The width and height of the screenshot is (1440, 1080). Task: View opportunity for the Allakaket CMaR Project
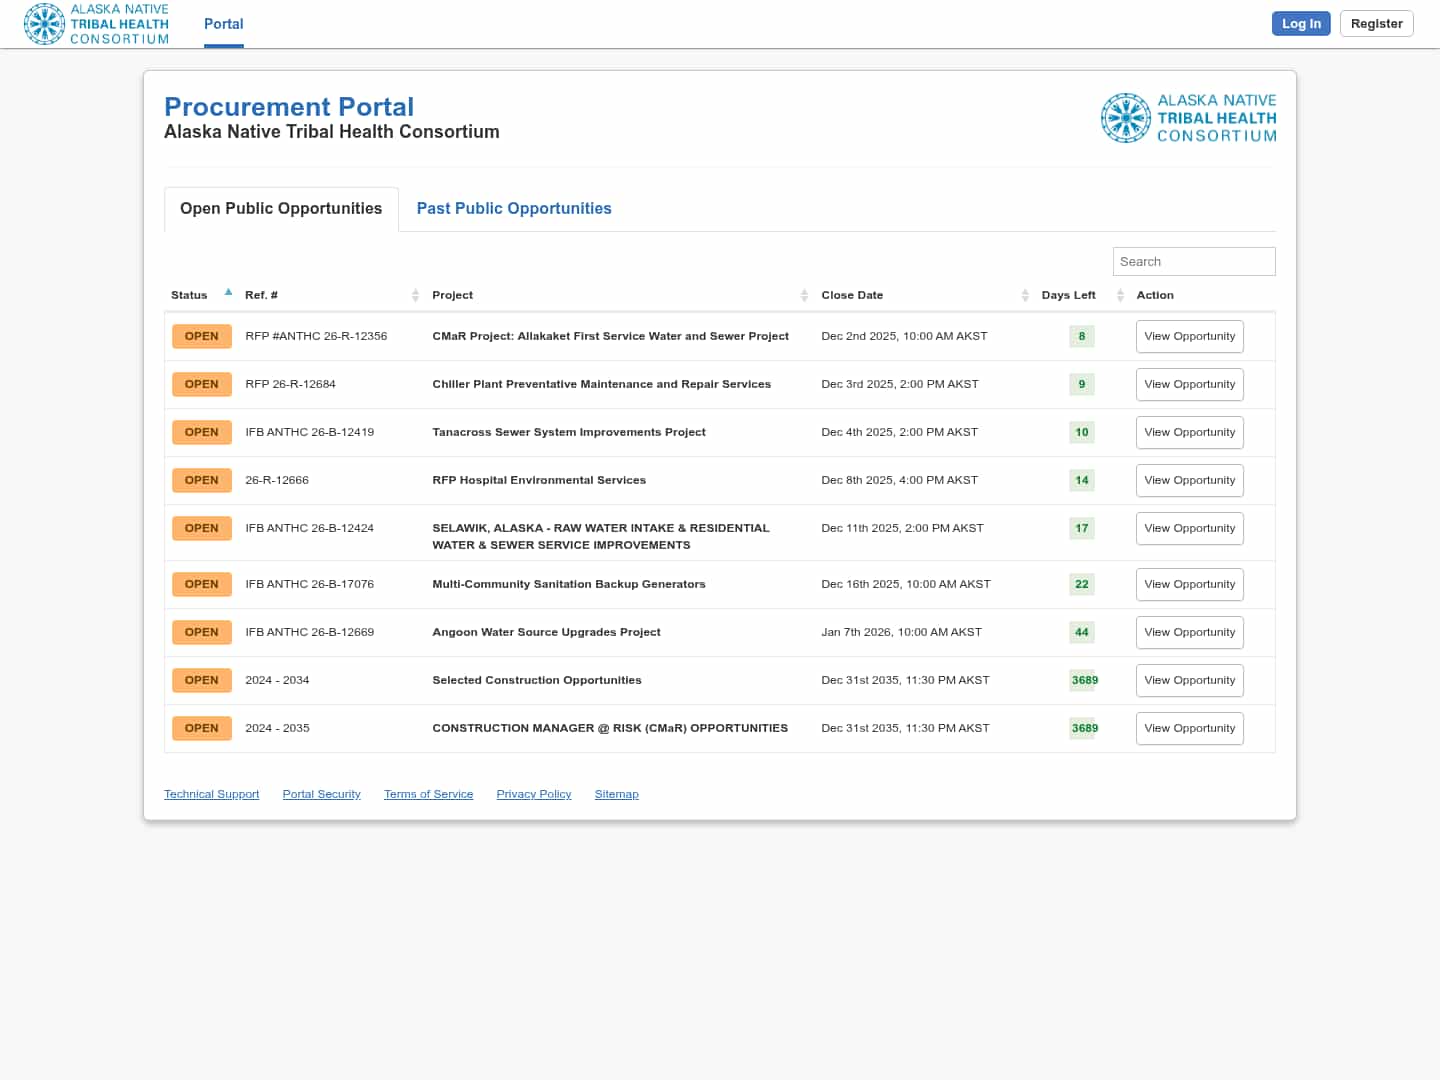click(x=1189, y=336)
